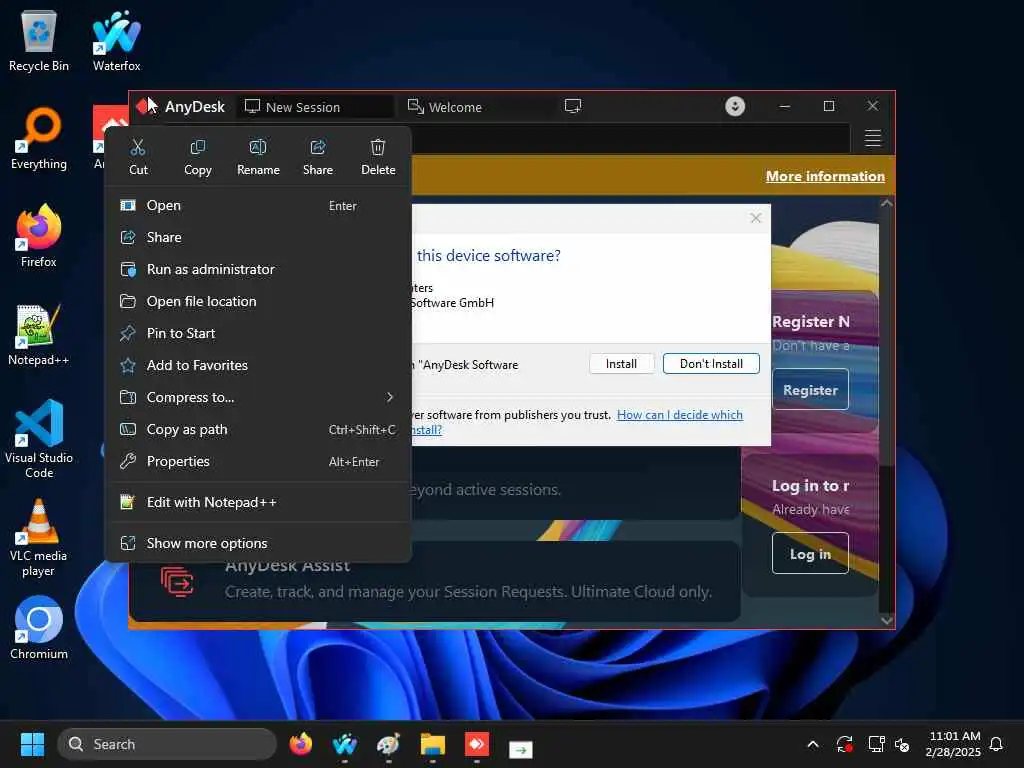This screenshot has width=1024, height=768.
Task: Click the More information link
Action: [825, 176]
